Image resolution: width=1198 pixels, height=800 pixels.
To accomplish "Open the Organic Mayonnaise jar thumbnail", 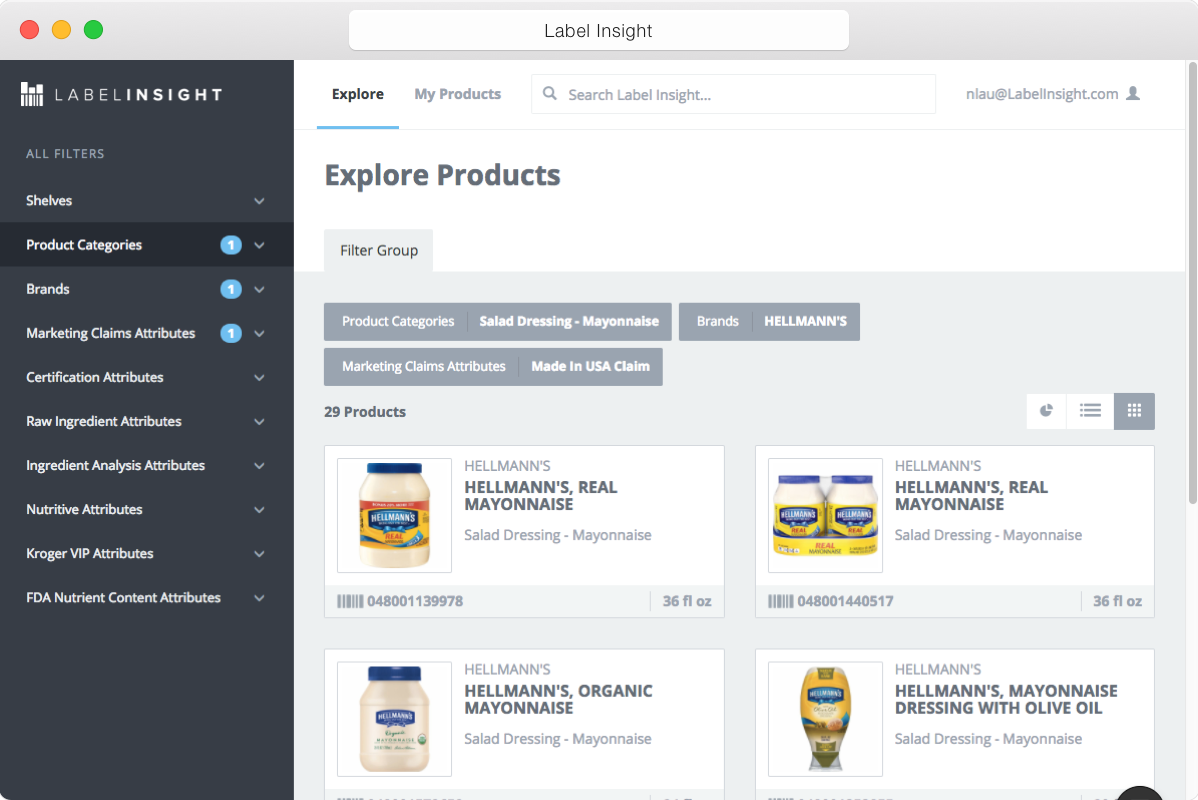I will point(394,719).
